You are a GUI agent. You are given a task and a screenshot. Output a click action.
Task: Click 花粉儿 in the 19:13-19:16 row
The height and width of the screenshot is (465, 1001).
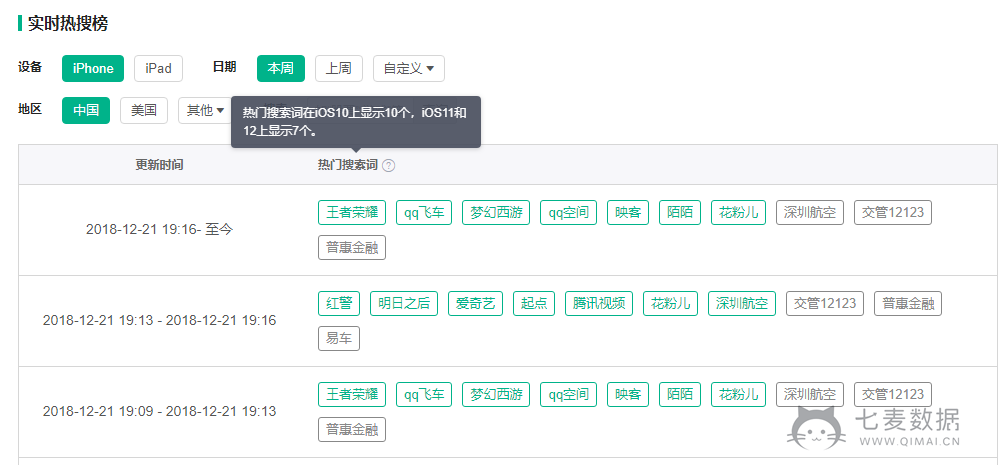tap(670, 303)
